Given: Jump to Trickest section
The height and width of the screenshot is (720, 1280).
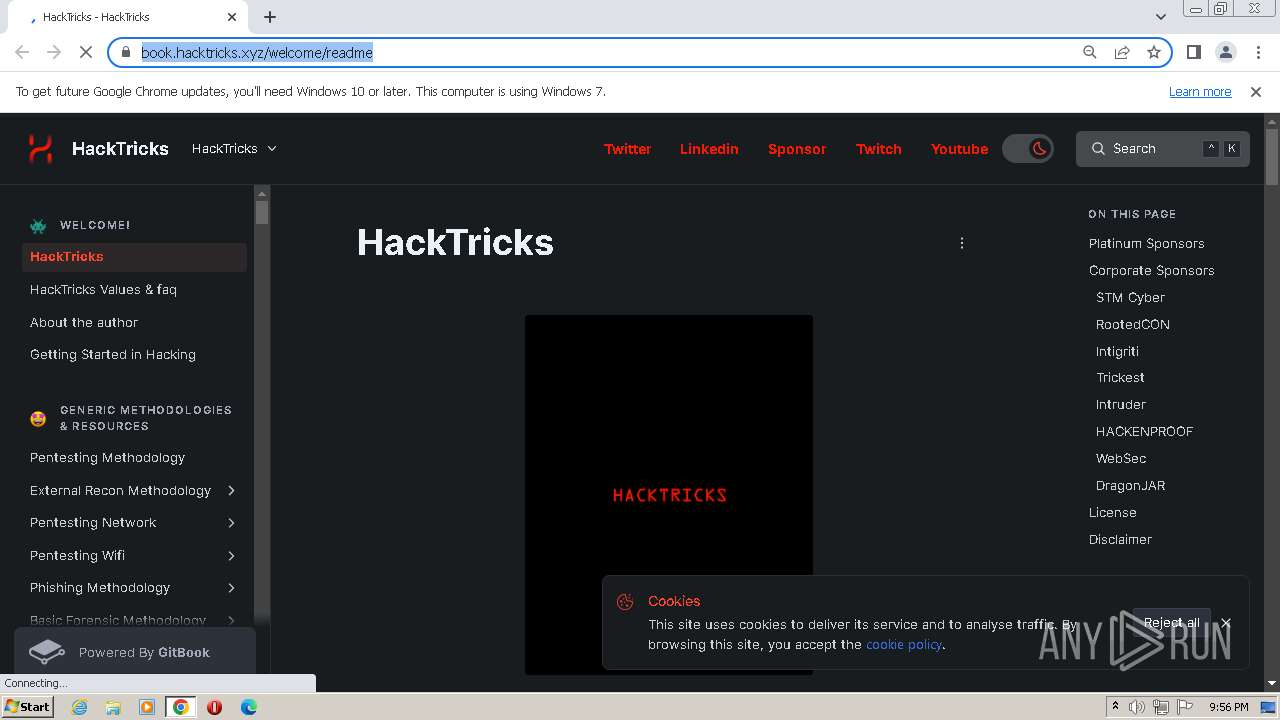Looking at the screenshot, I should 1120,378.
